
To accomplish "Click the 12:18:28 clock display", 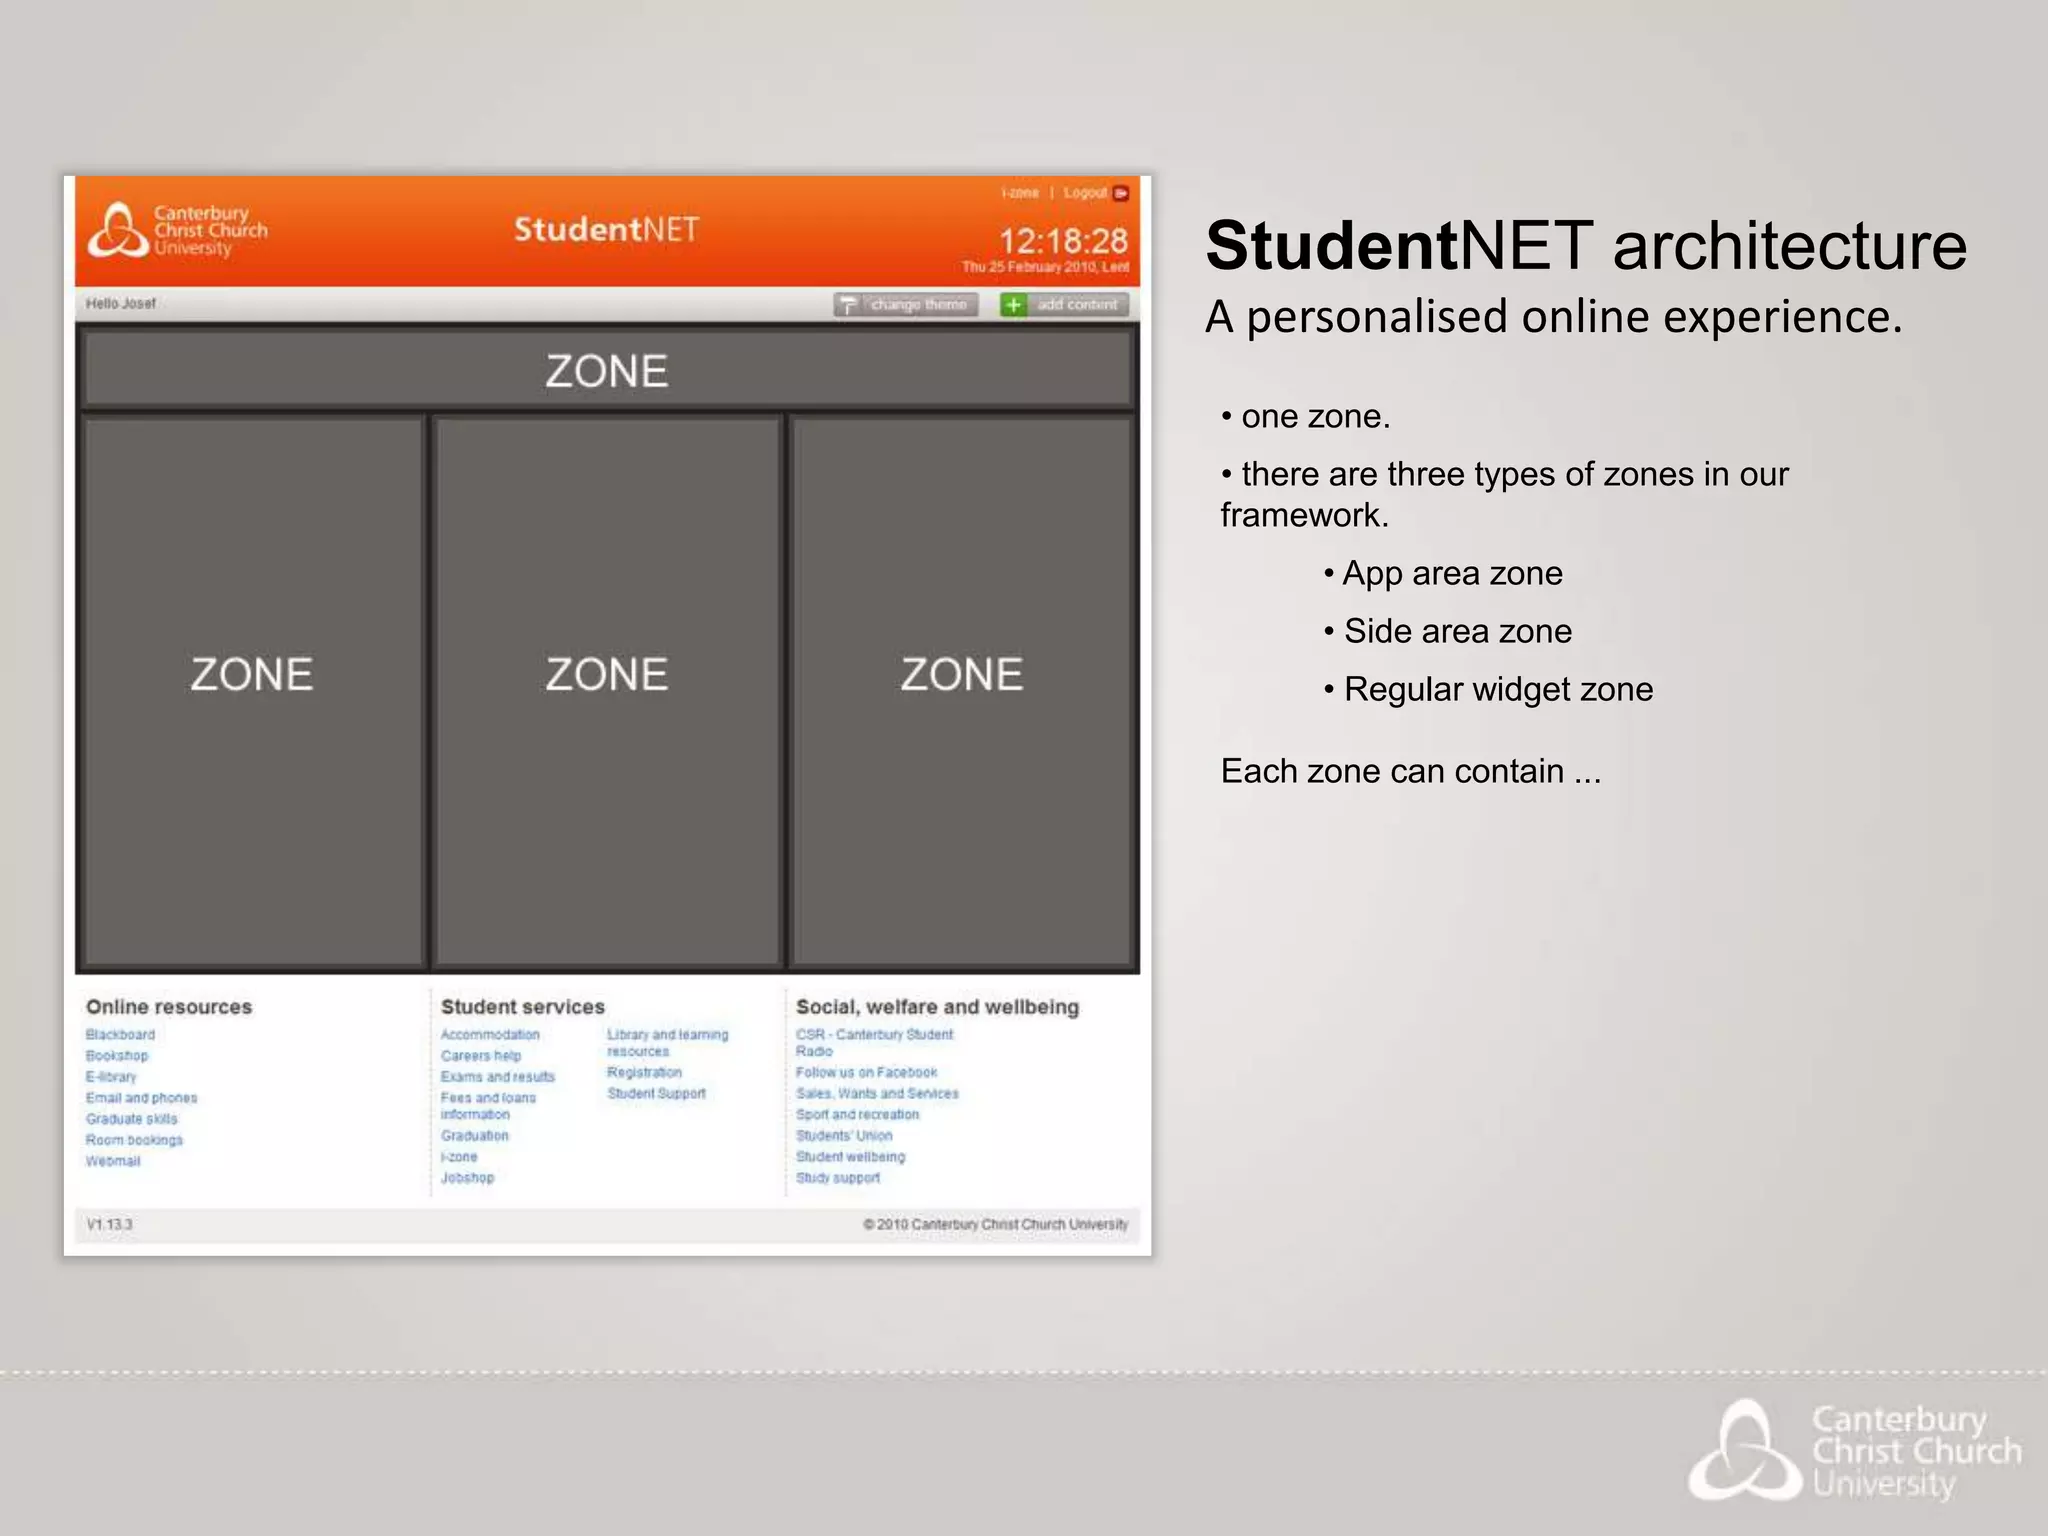I will [x=1063, y=241].
